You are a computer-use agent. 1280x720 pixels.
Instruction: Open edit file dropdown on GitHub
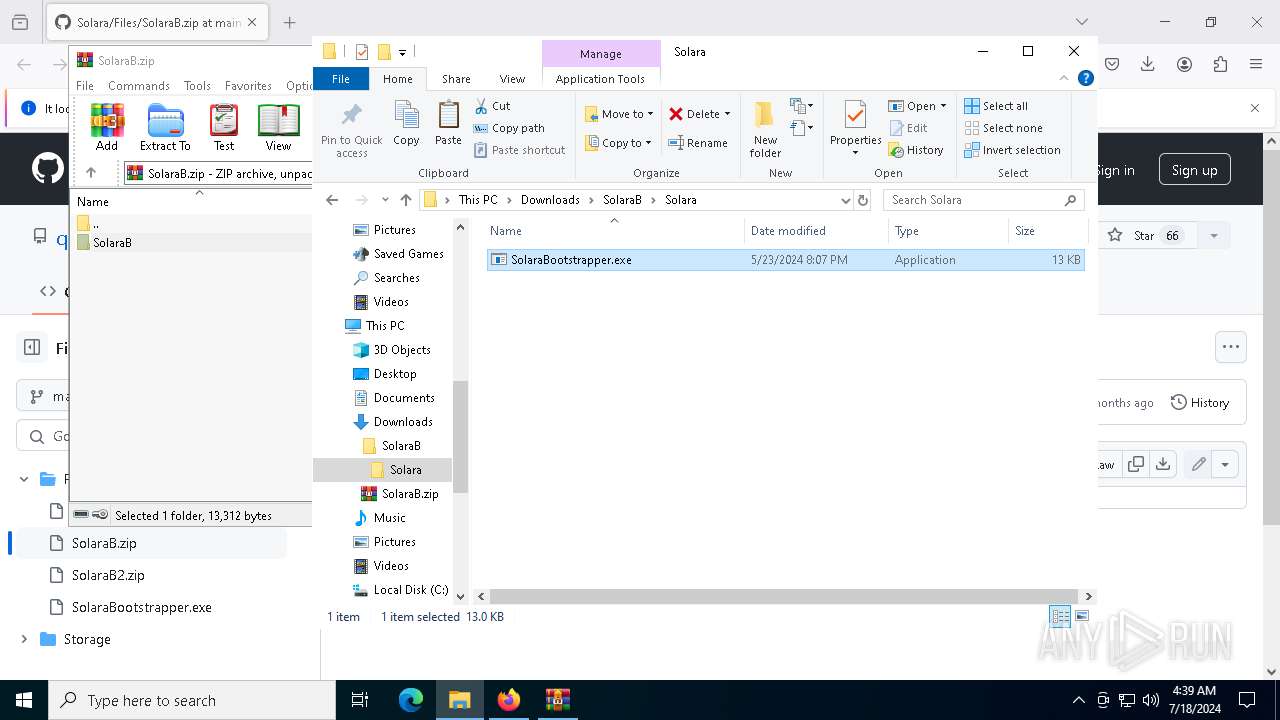[x=1225, y=464]
